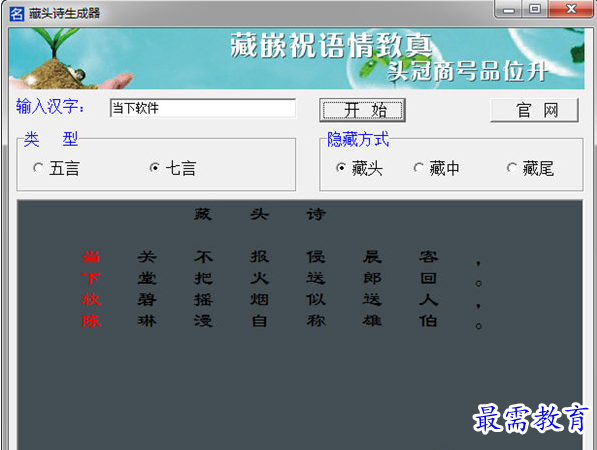Click the 藏头诗生成器 app icon in title bar
The image size is (597, 450).
(17, 14)
